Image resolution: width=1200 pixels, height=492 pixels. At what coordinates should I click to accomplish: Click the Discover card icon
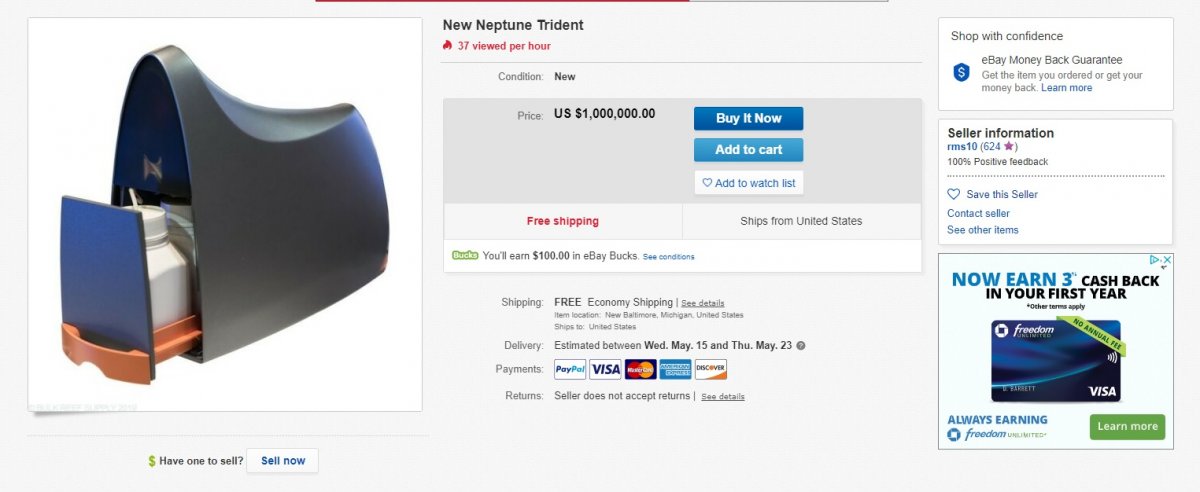coord(710,369)
